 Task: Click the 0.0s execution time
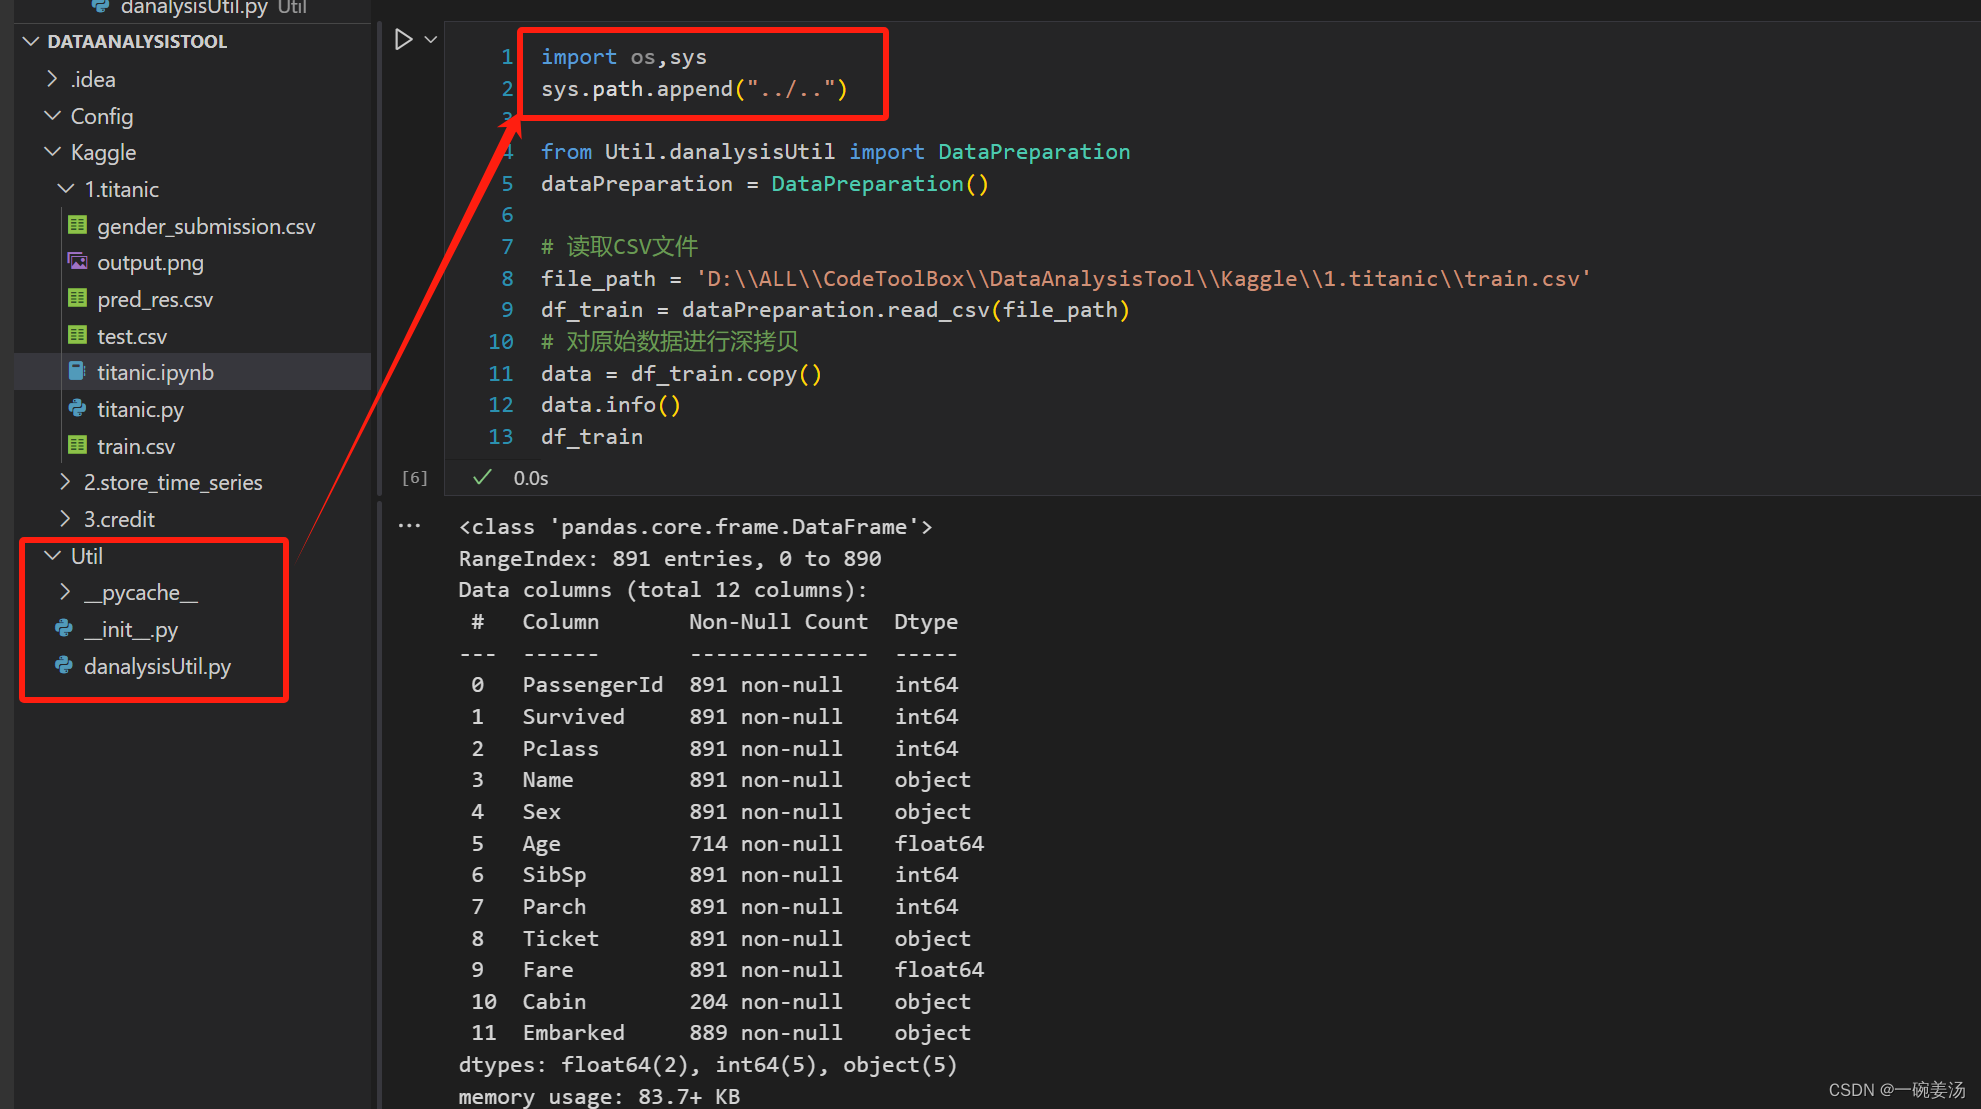(x=531, y=478)
